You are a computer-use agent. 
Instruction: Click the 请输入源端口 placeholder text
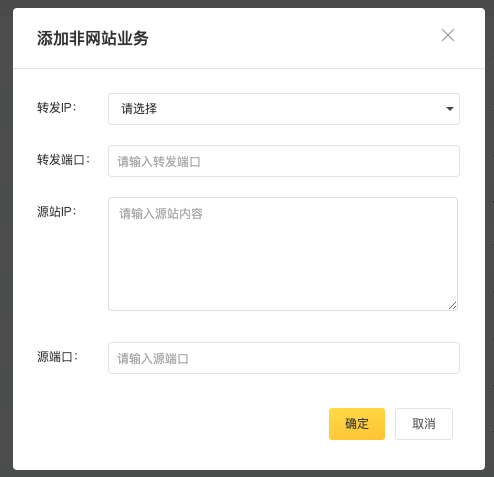point(153,359)
